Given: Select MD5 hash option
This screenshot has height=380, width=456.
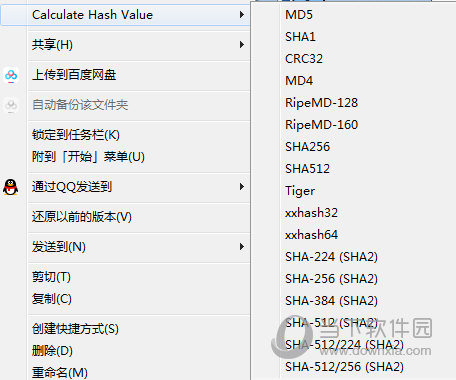Looking at the screenshot, I should 353,15.
